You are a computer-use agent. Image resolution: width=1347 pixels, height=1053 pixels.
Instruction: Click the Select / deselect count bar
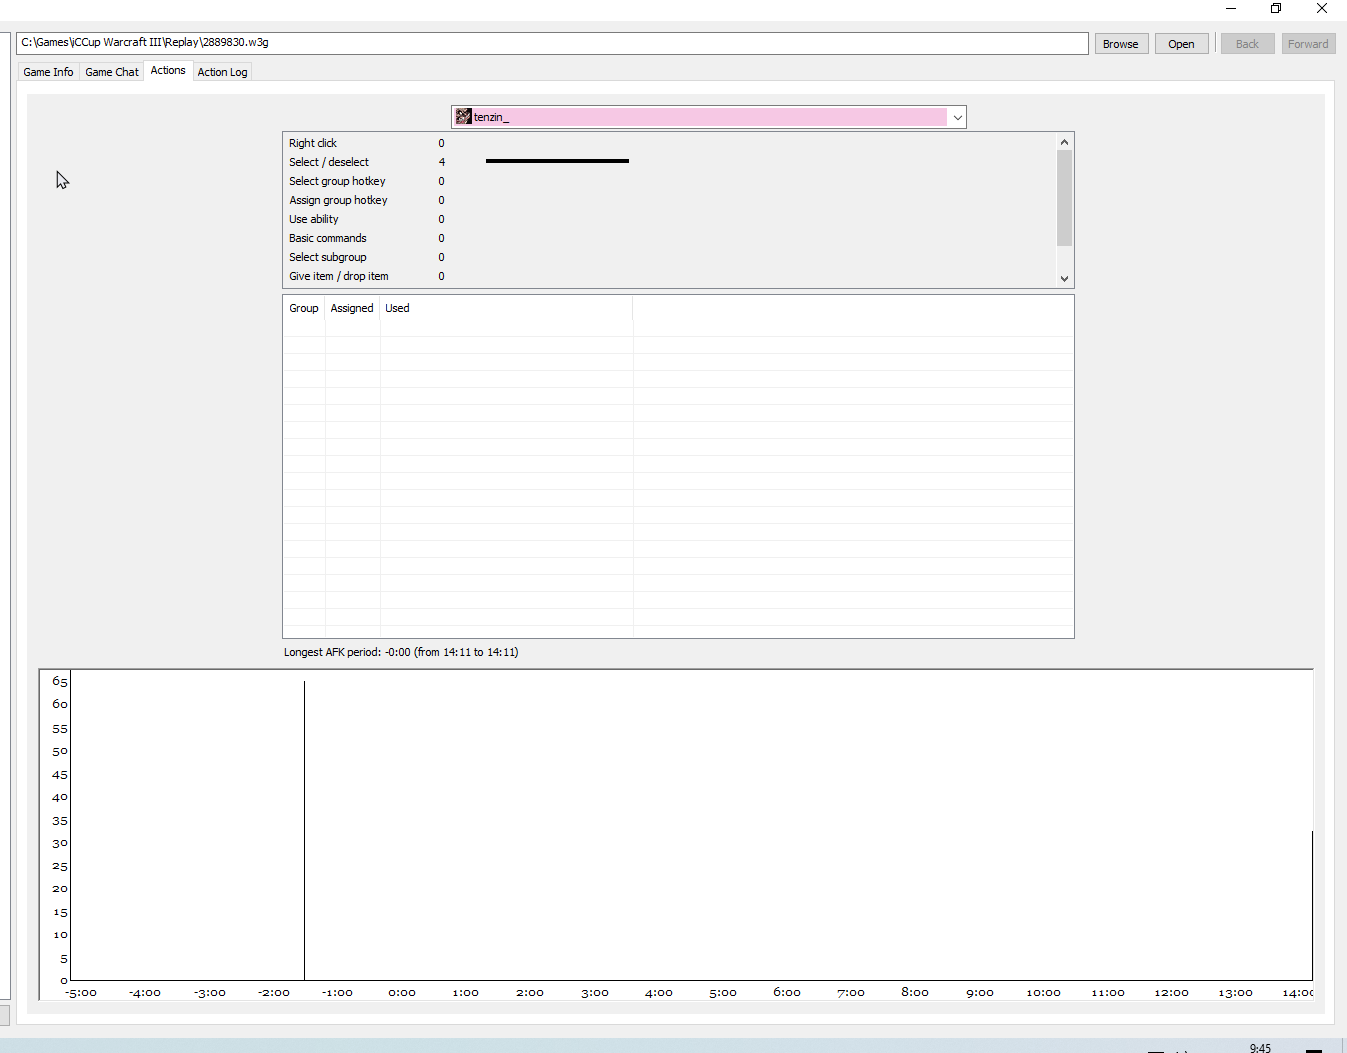(x=557, y=161)
